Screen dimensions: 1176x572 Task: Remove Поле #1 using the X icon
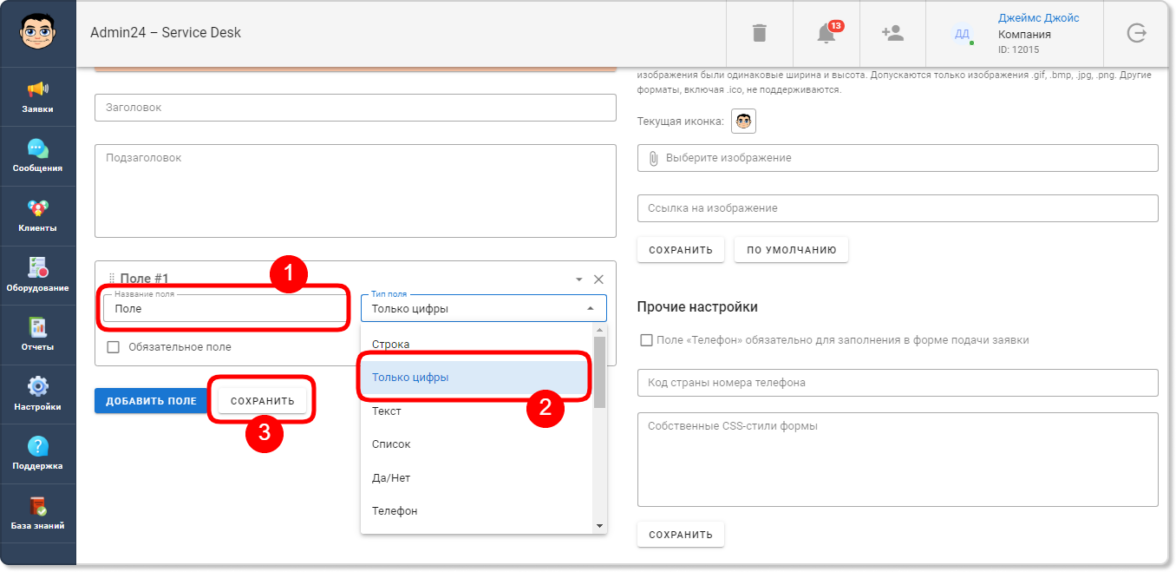[x=599, y=280]
